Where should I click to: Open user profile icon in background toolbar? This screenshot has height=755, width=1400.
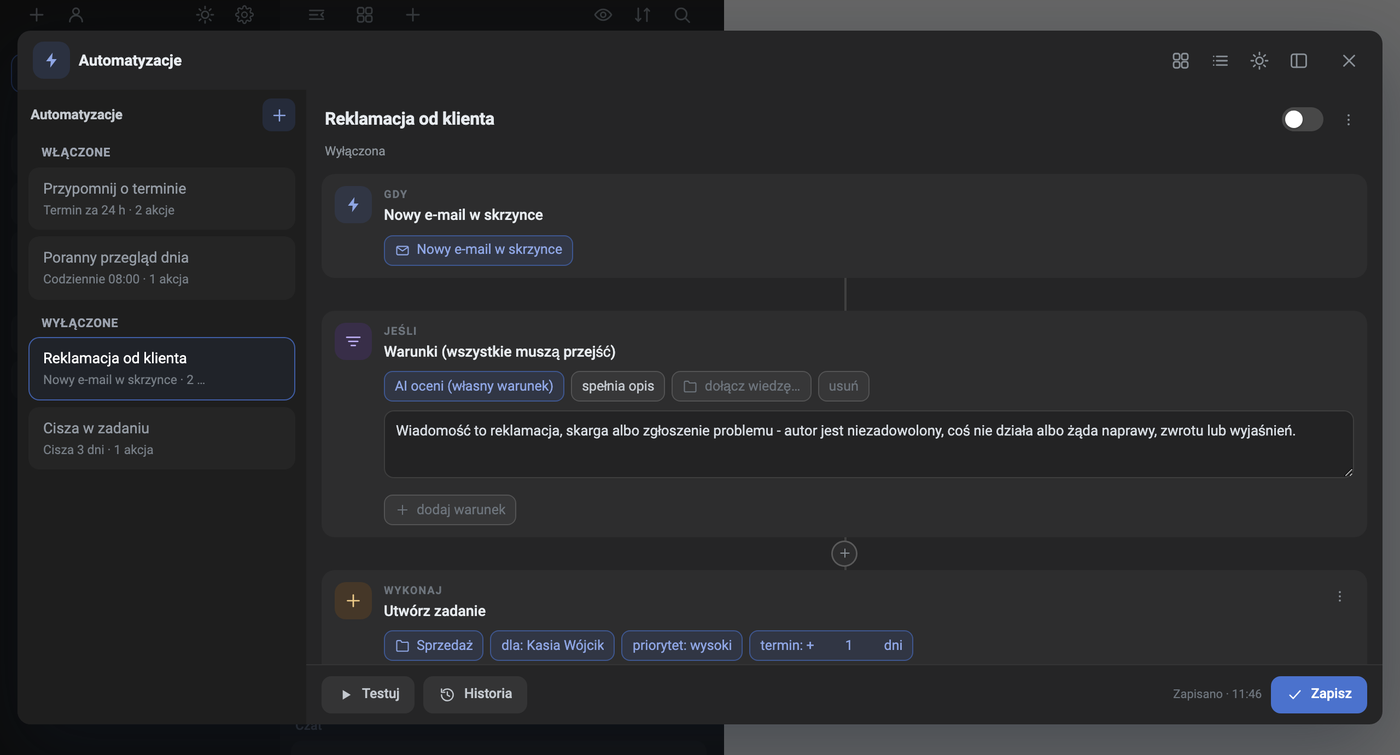pyautogui.click(x=76, y=15)
